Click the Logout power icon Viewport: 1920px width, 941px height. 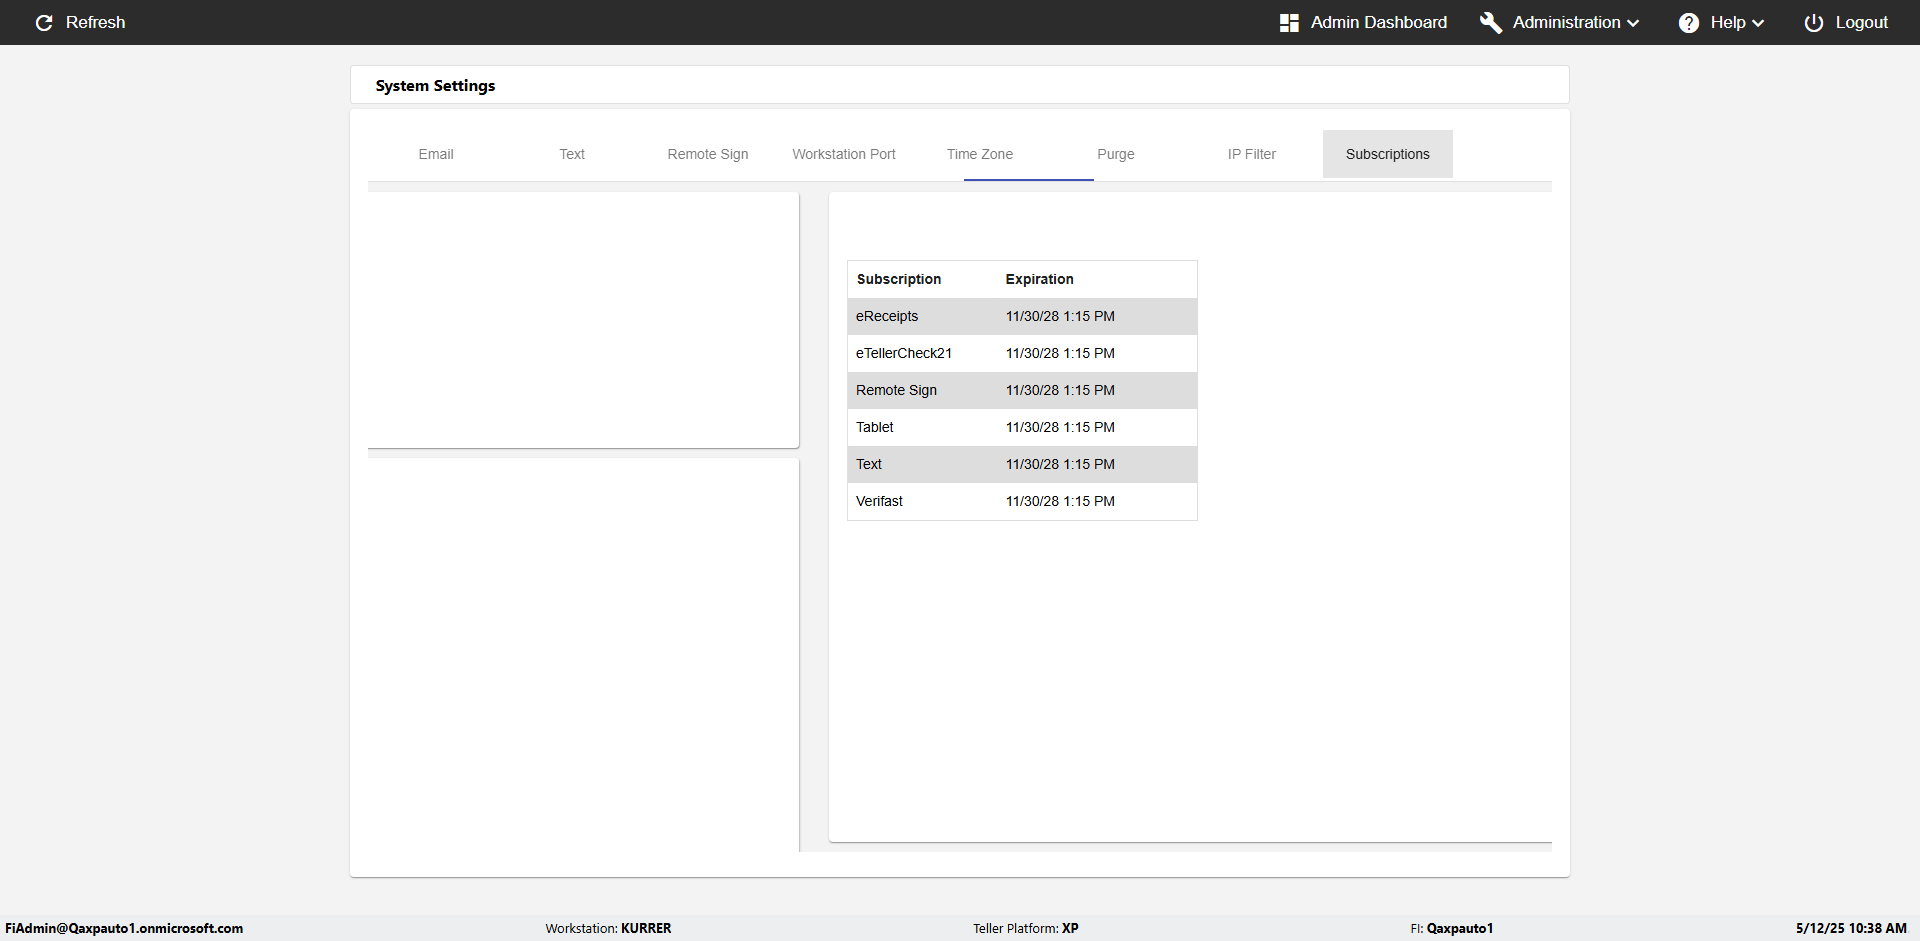click(x=1814, y=22)
